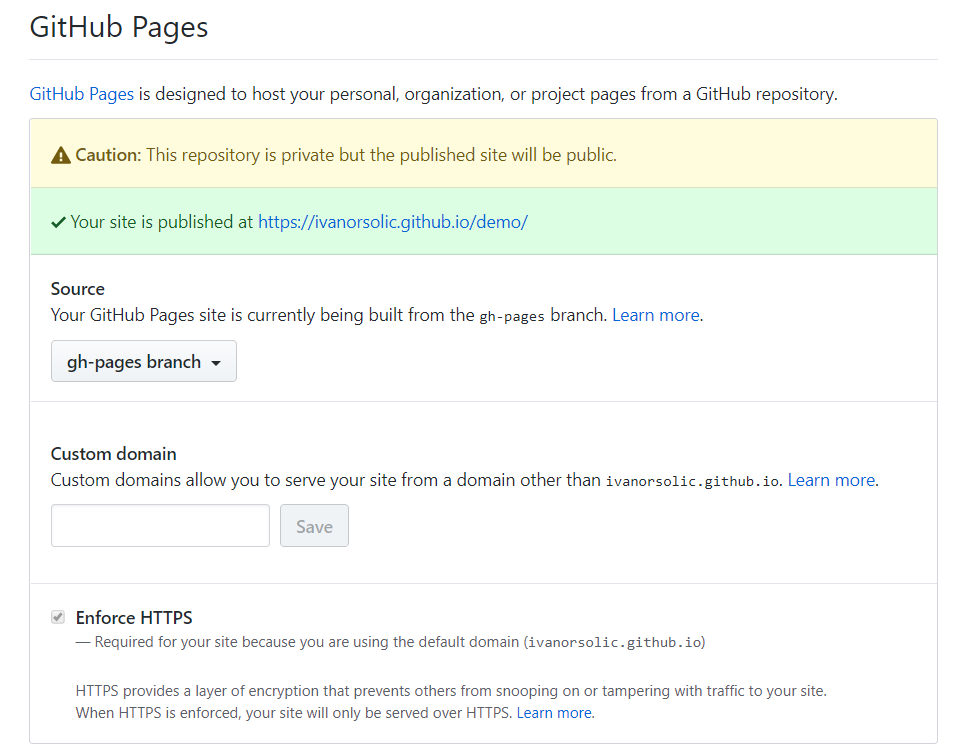
Task: Click the HTTPS encryption description paragraph
Action: coord(451,691)
